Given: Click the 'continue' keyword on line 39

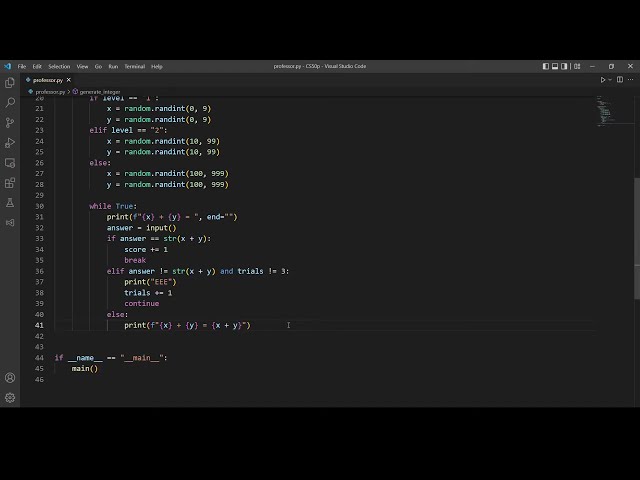Looking at the screenshot, I should point(142,304).
